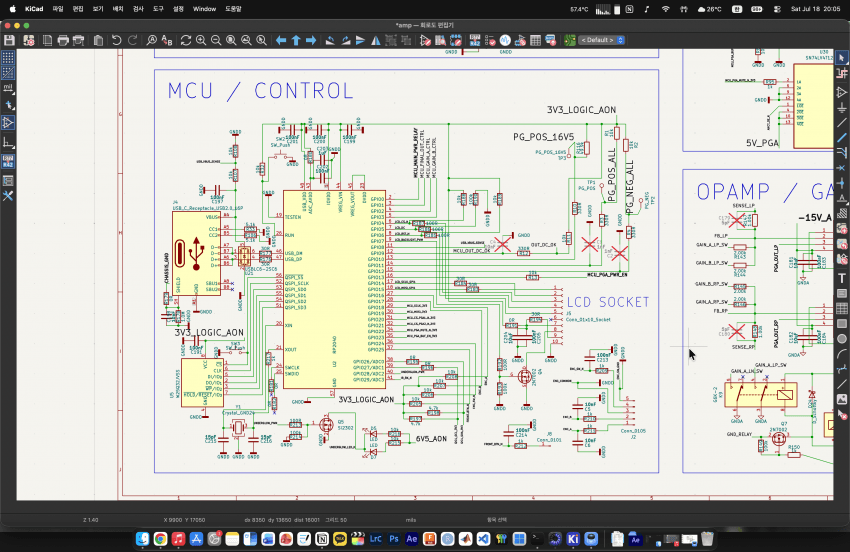The height and width of the screenshot is (552, 850).
Task: Open the 편집 menu
Action: pyautogui.click(x=78, y=9)
